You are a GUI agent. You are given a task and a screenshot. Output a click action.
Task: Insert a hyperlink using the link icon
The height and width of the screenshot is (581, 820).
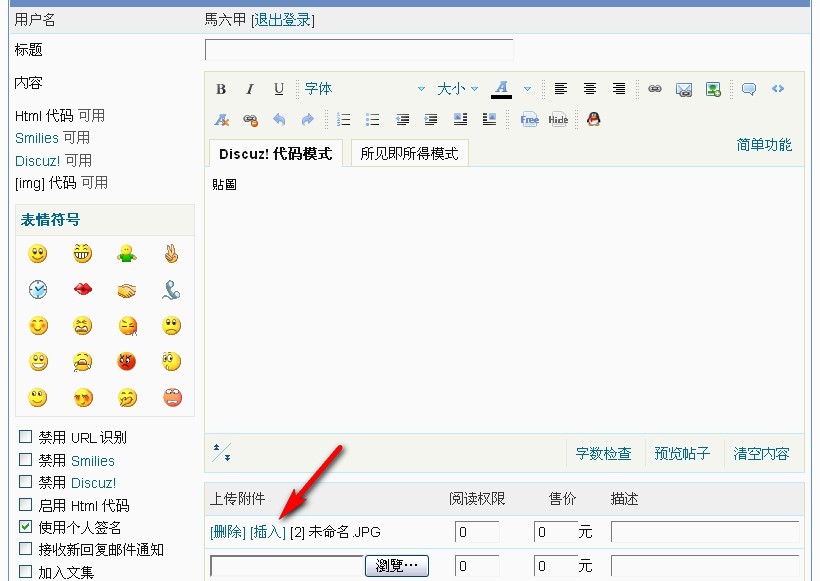tap(655, 89)
